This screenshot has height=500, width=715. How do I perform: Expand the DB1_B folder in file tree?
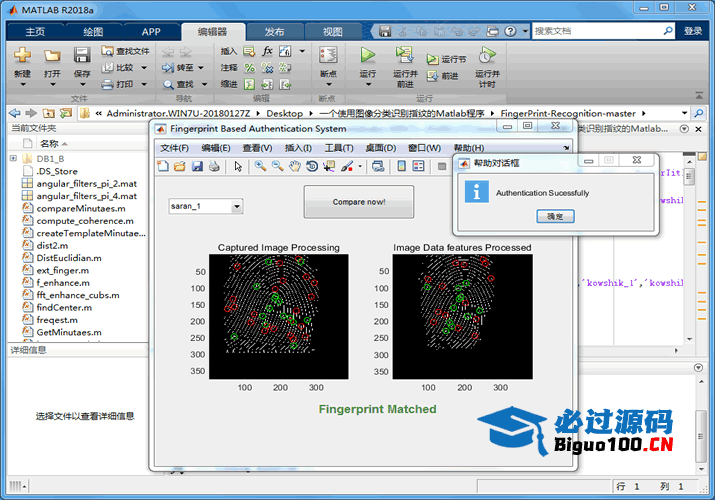coord(13,158)
